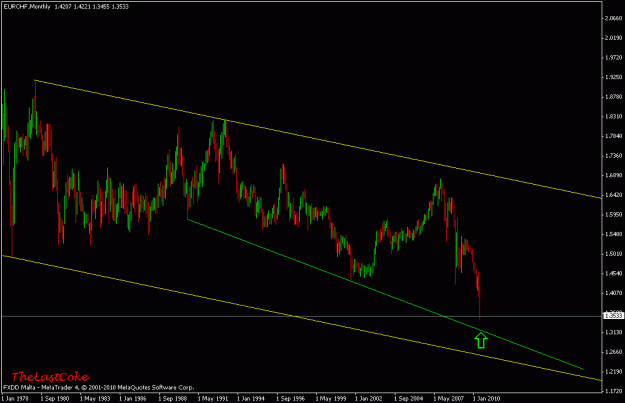Pick the 1 Sep 1988 date marker
Image resolution: width=625 pixels, height=403 pixels.
point(173,398)
